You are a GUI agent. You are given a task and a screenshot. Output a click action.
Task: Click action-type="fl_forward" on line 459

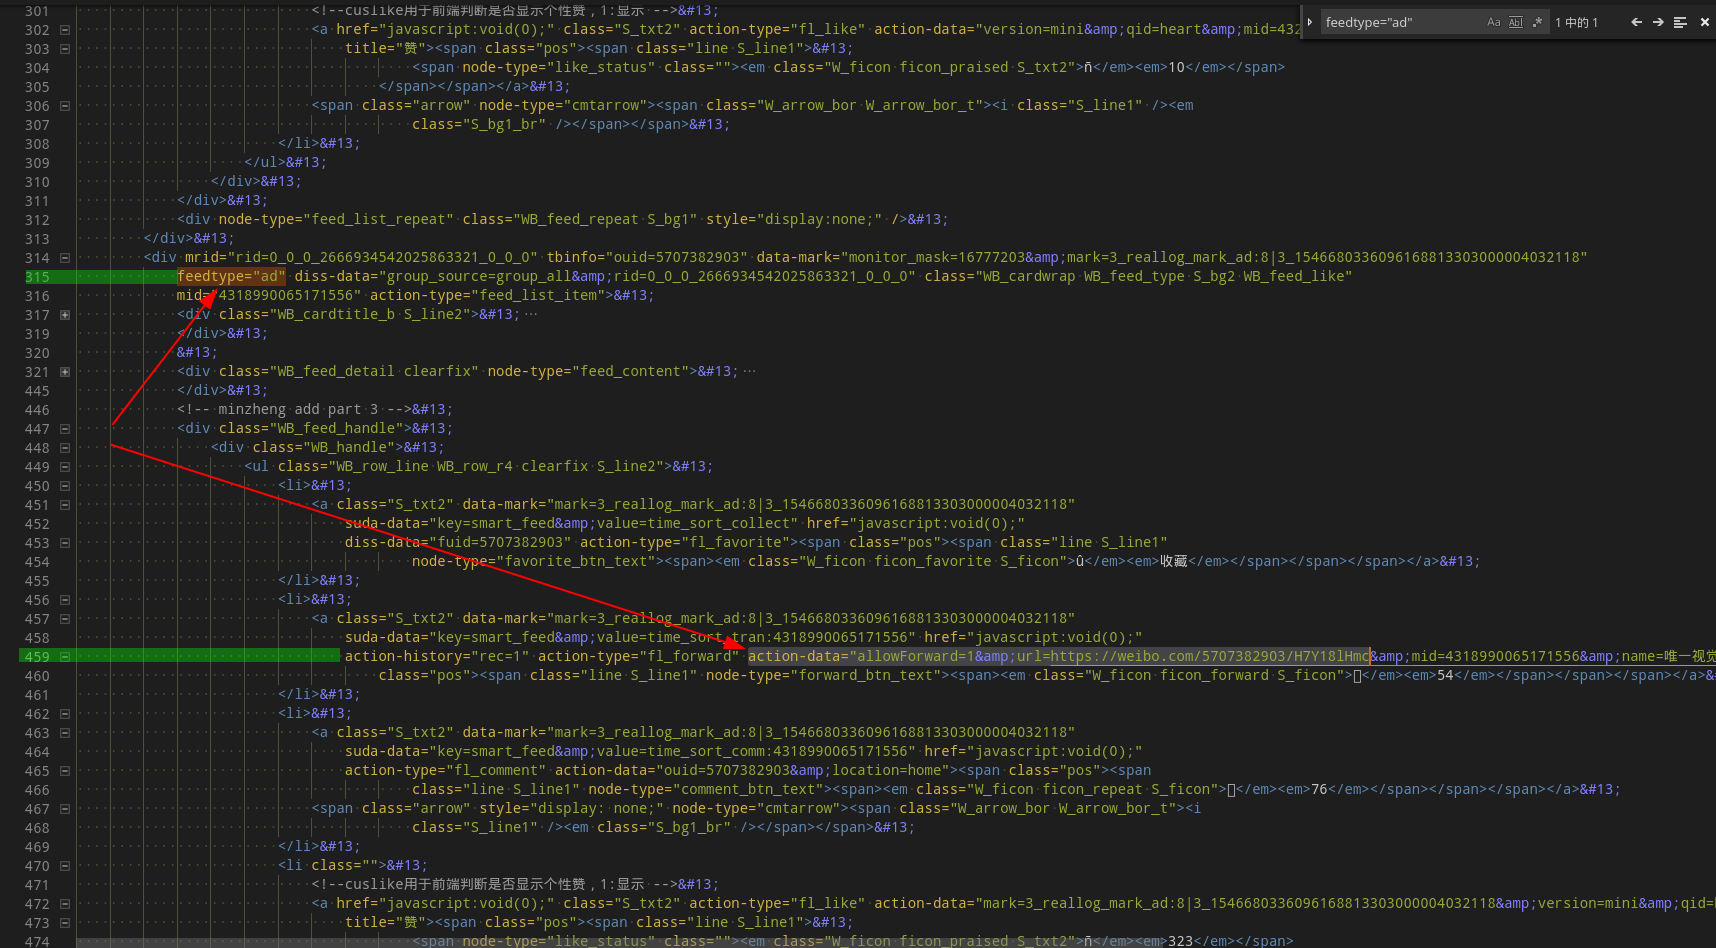tap(639, 656)
